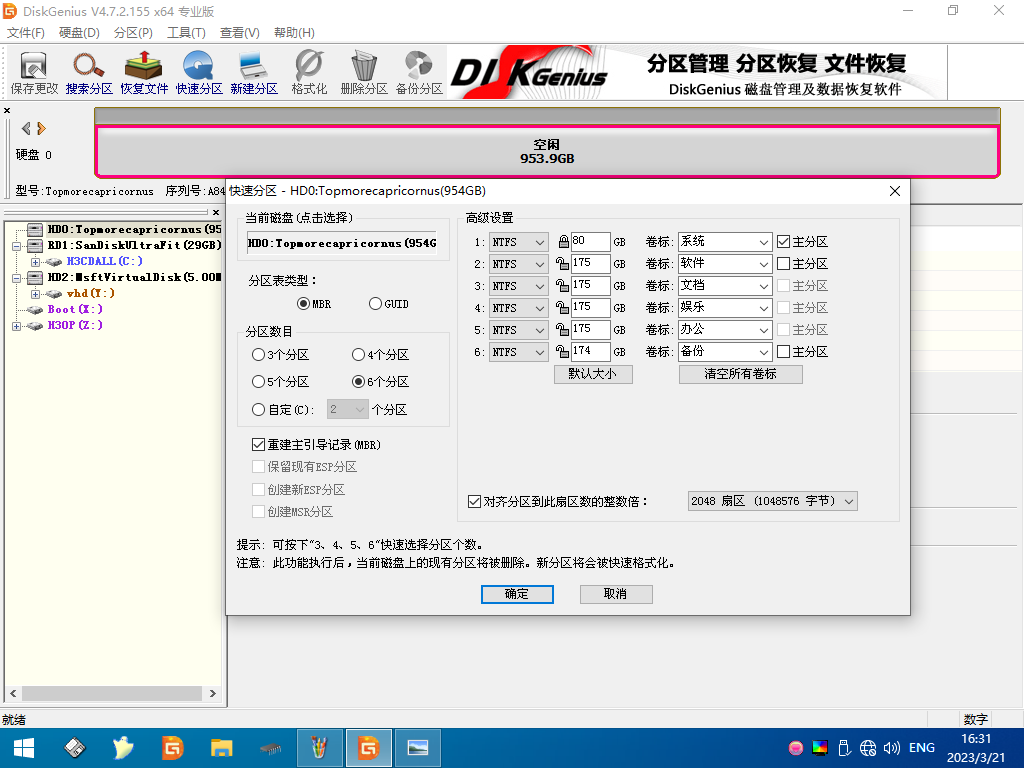Viewport: 1024px width, 768px height.
Task: Toggle 主分区 checkbox for partition 2
Action: tap(784, 264)
